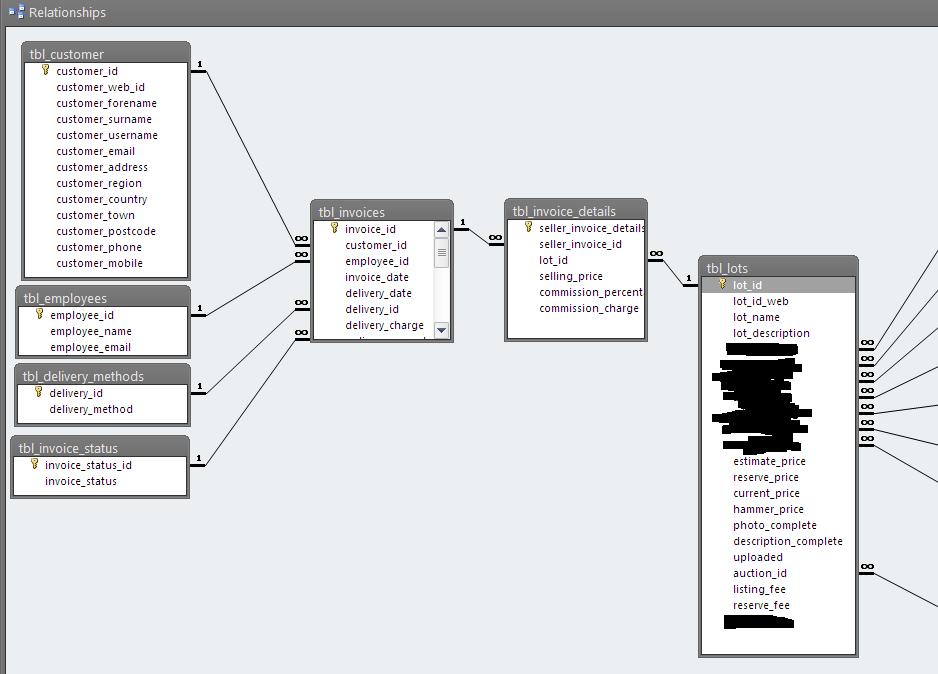Select the hammer_price field
The width and height of the screenshot is (938, 674).
pos(768,510)
